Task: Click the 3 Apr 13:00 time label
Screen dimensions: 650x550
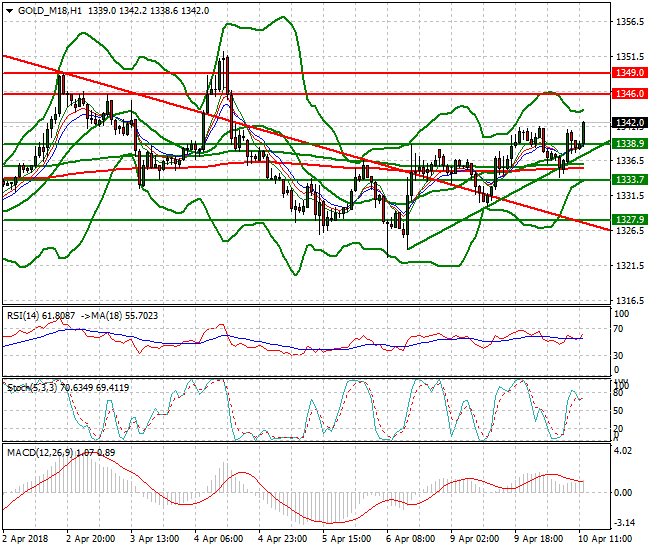Action: (155, 539)
